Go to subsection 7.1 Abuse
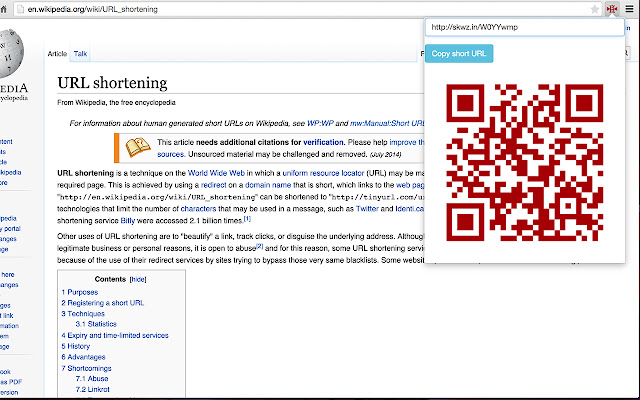 [x=92, y=378]
